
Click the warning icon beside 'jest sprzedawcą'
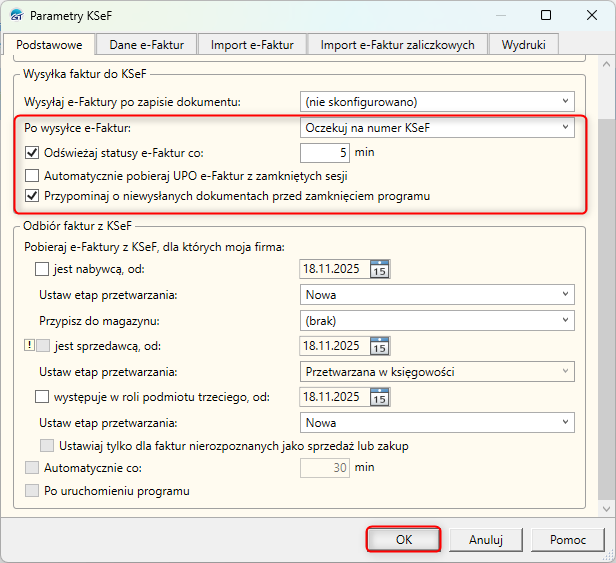[x=27, y=347]
